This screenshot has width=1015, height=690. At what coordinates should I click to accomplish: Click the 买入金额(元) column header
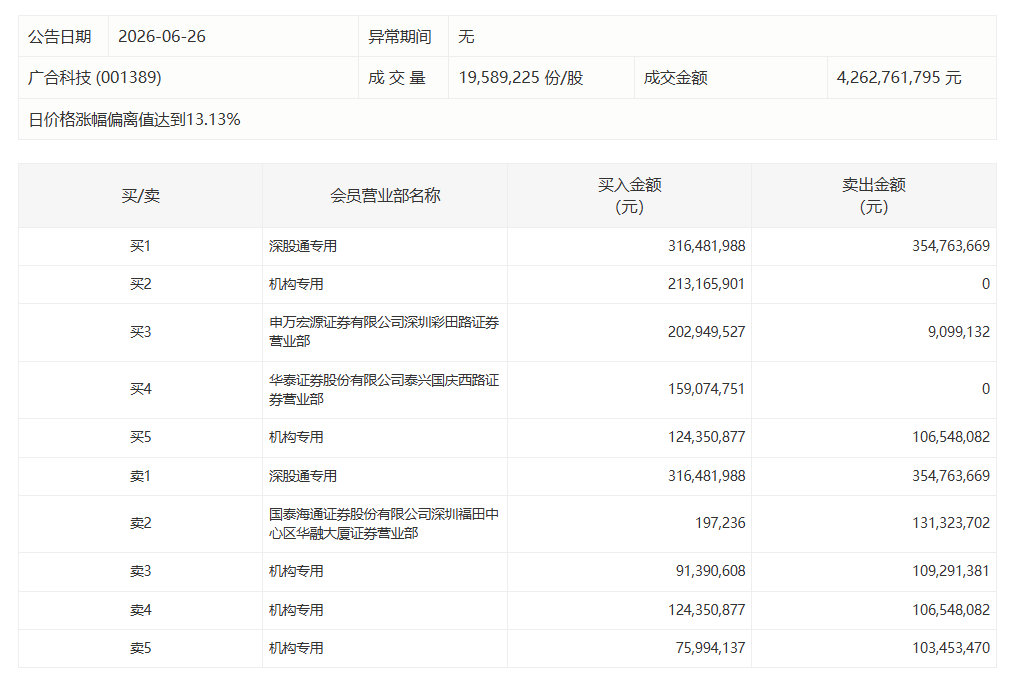coord(629,196)
